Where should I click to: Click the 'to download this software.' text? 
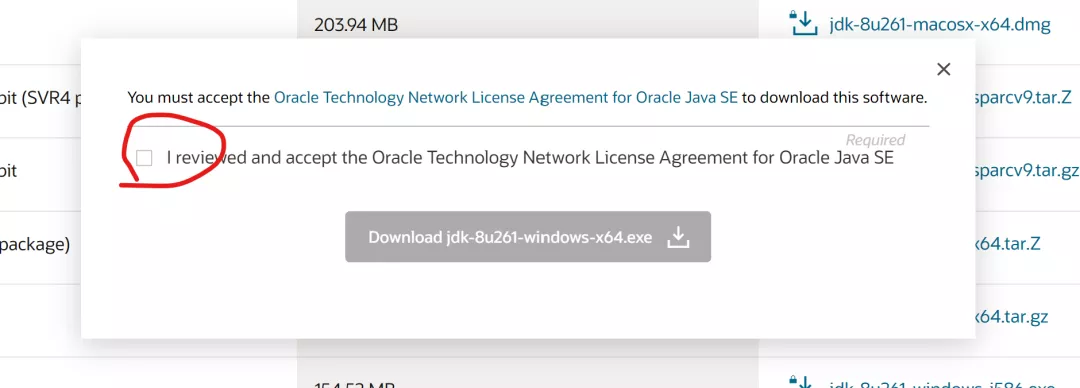tap(835, 98)
